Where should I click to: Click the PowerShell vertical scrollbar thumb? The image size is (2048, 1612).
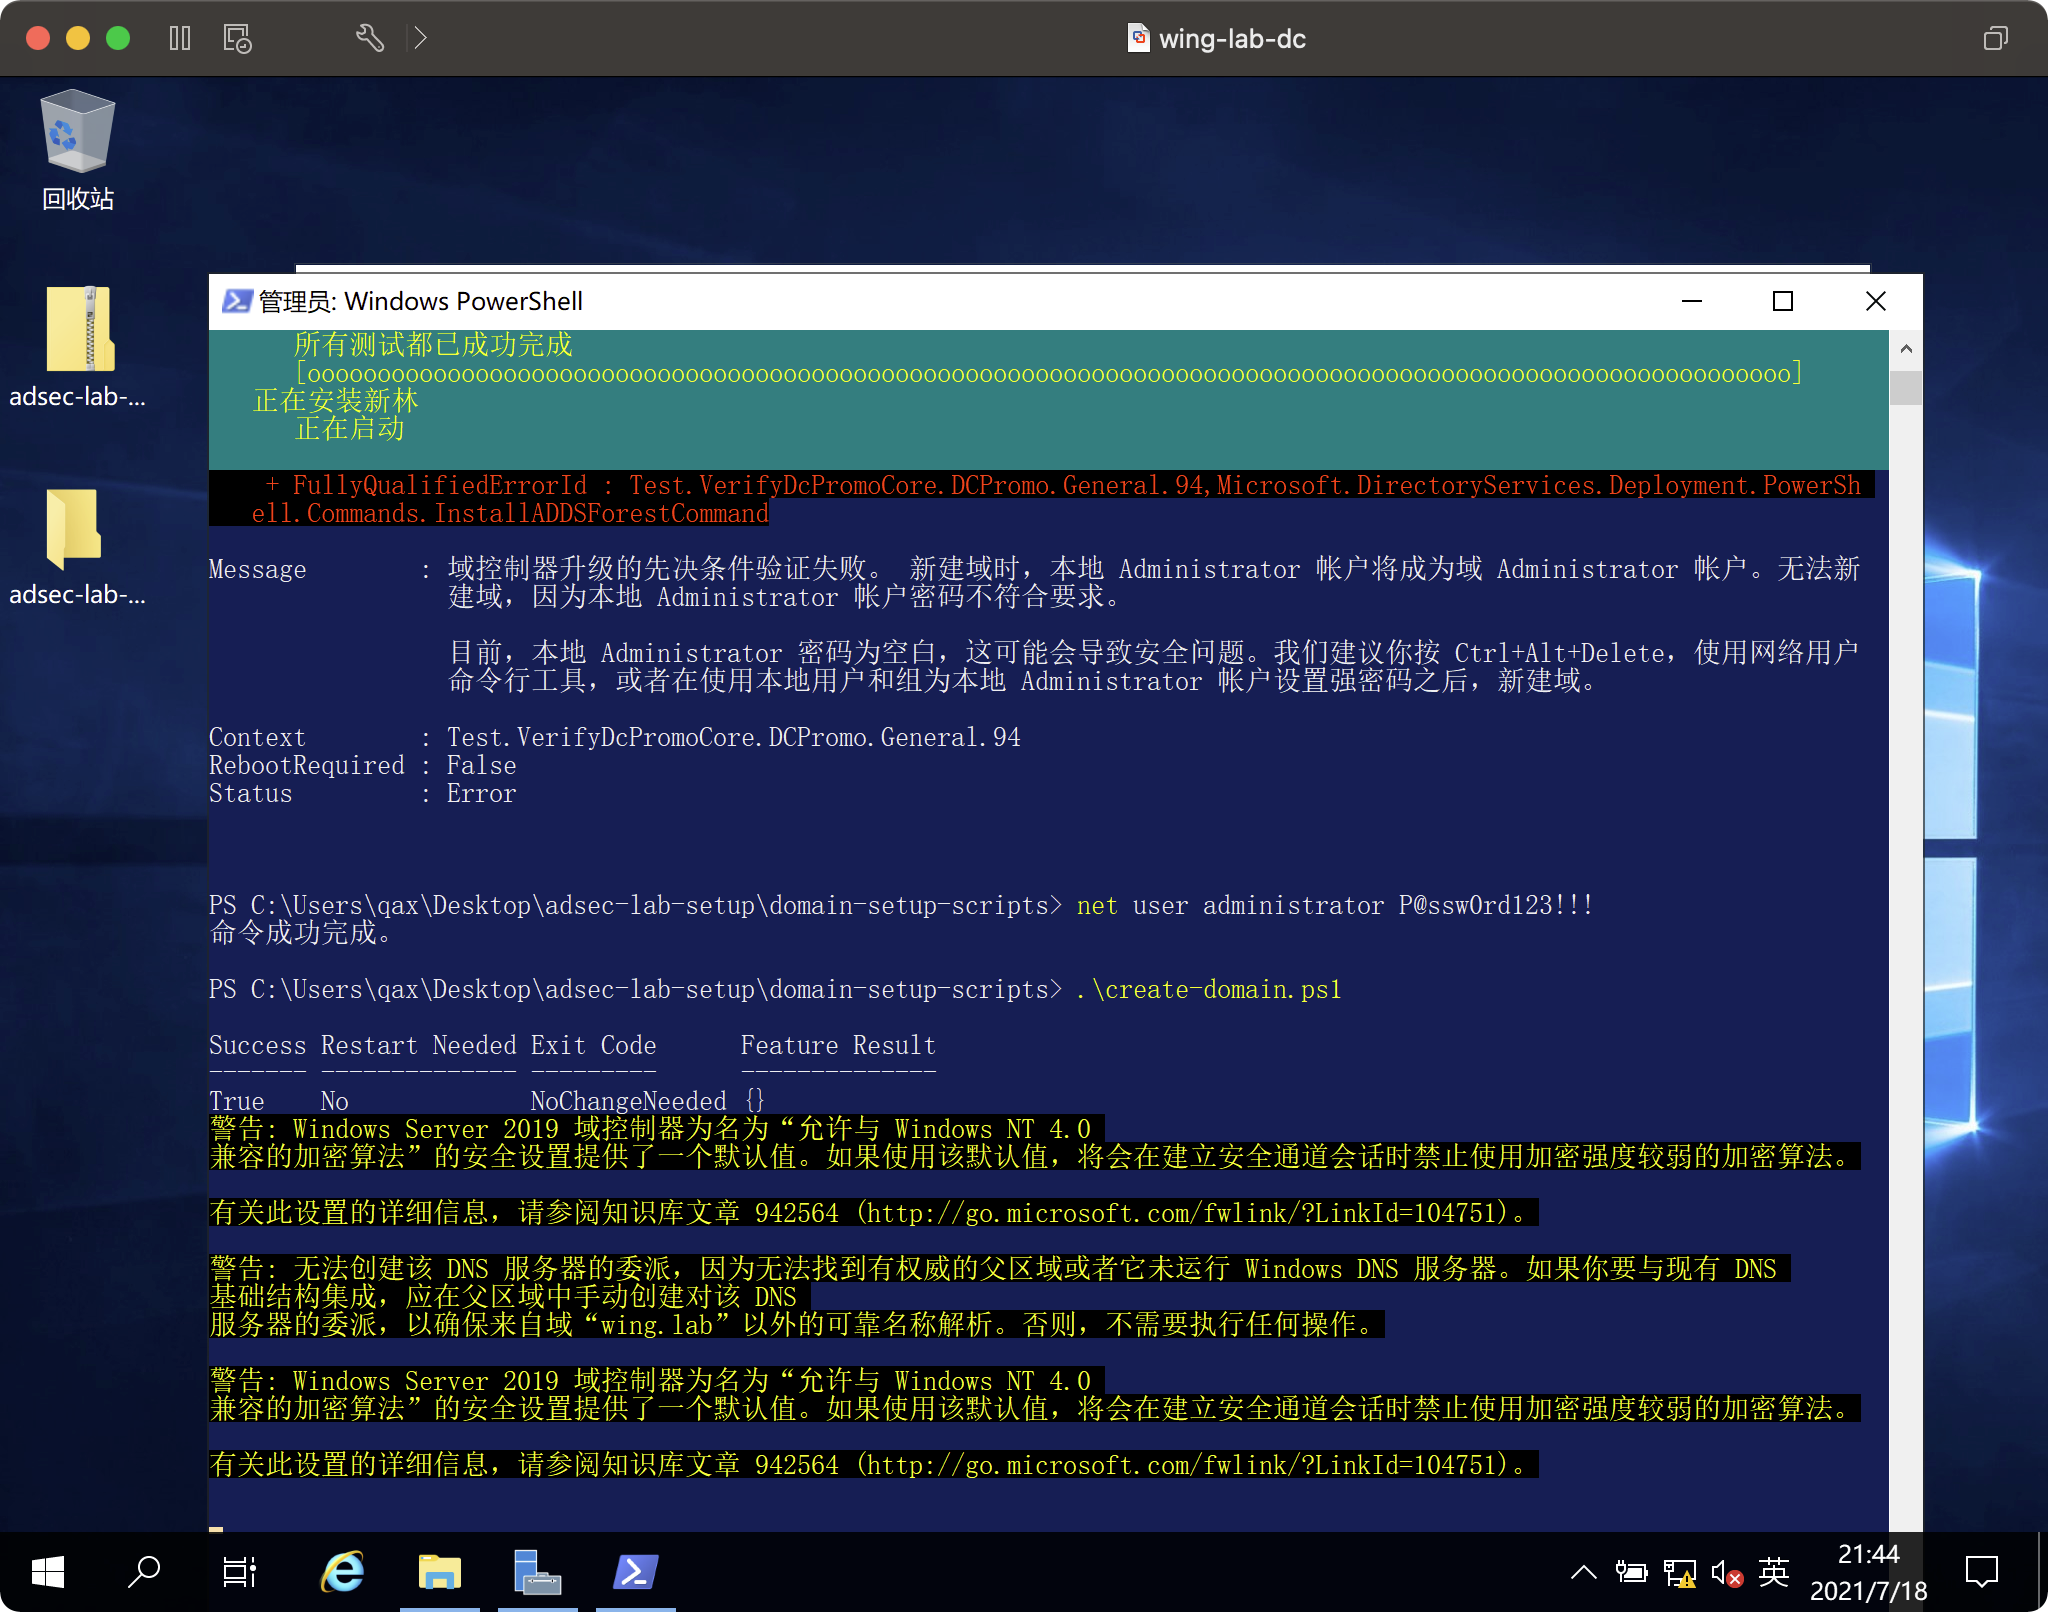point(1906,388)
